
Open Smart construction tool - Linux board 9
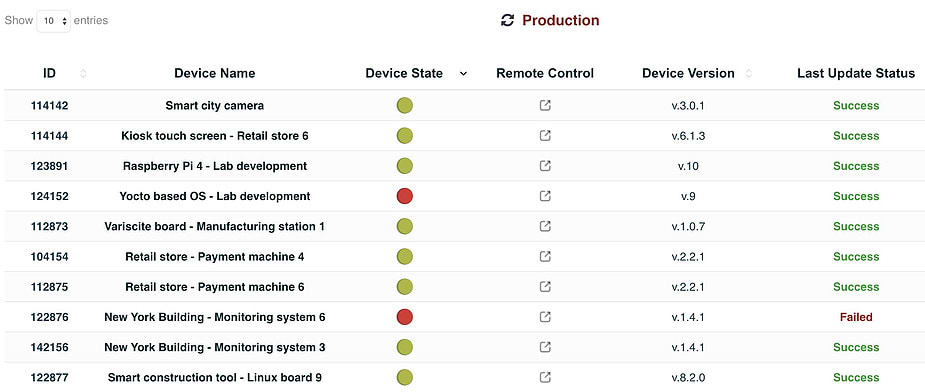pos(215,377)
